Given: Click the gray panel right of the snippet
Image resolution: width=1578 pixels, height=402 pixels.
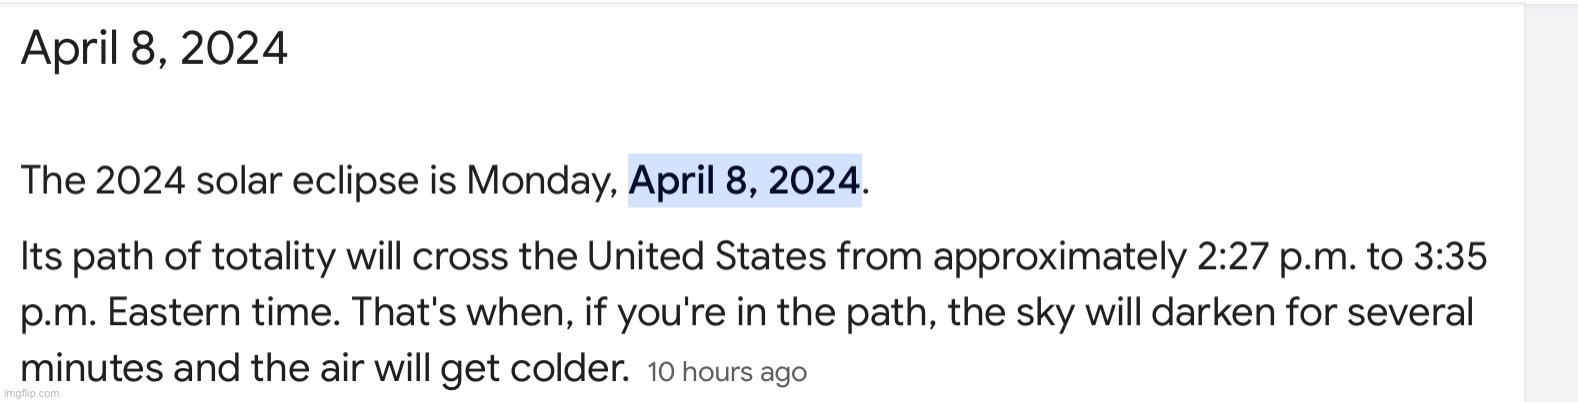Looking at the screenshot, I should point(1551,202).
